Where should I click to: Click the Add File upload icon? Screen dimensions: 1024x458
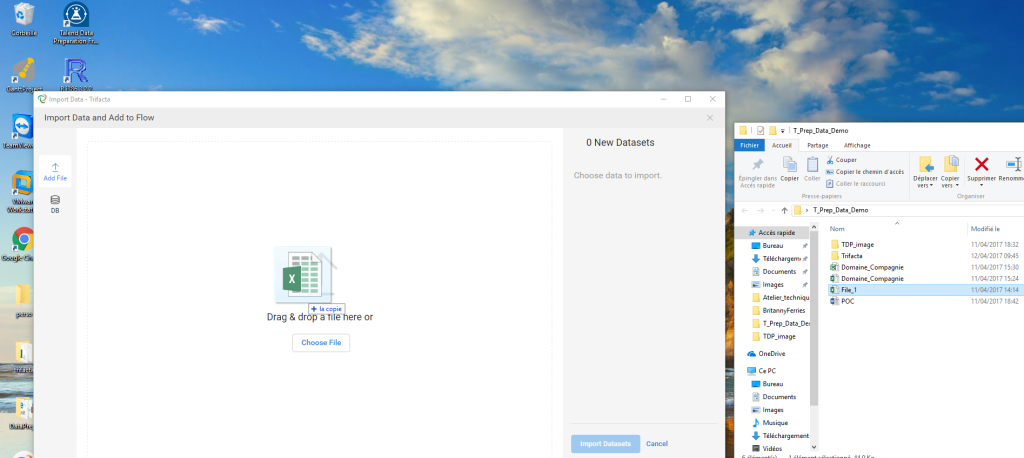click(54, 167)
